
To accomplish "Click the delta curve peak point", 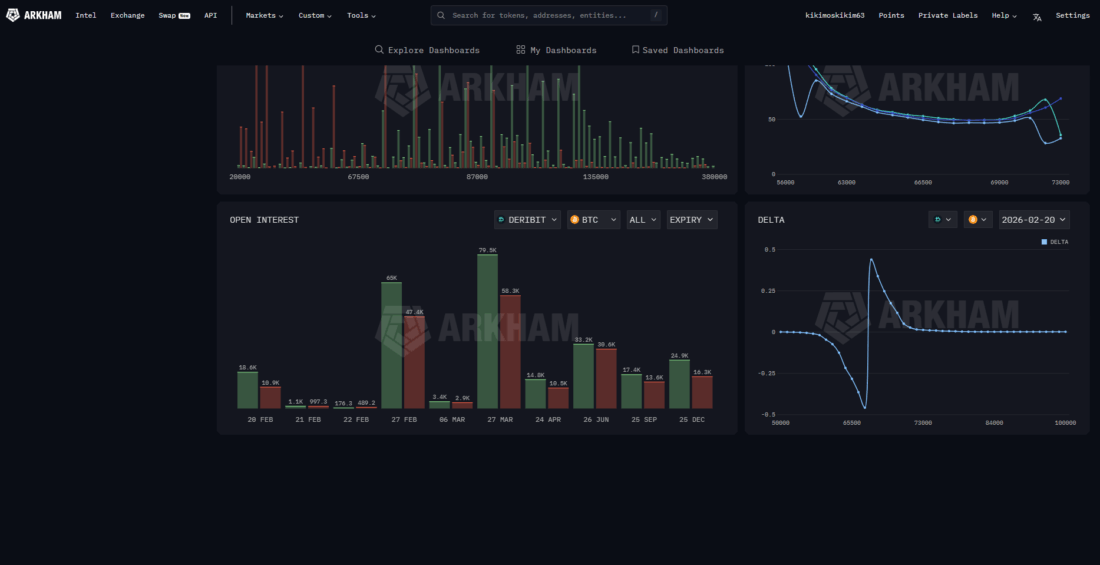I will 871,260.
